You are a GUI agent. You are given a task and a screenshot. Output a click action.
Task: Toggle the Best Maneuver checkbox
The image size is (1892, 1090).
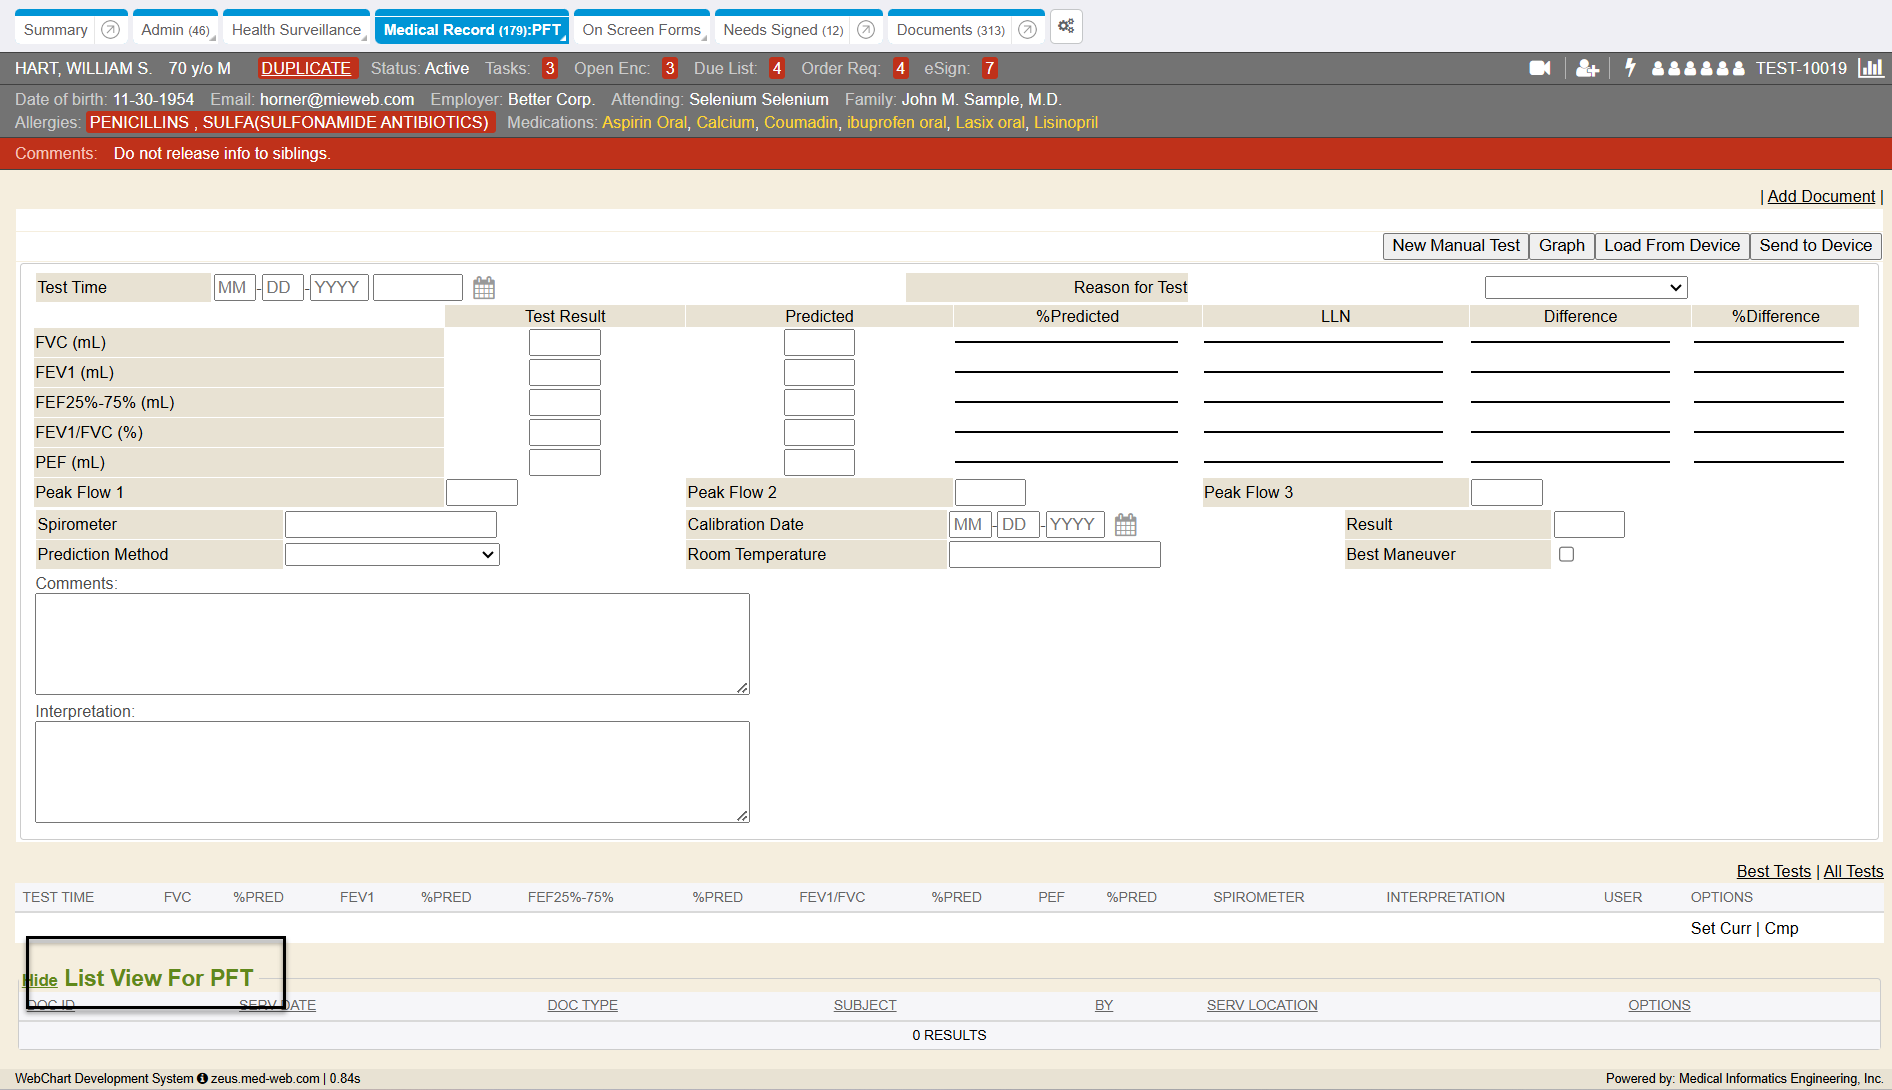coord(1566,554)
